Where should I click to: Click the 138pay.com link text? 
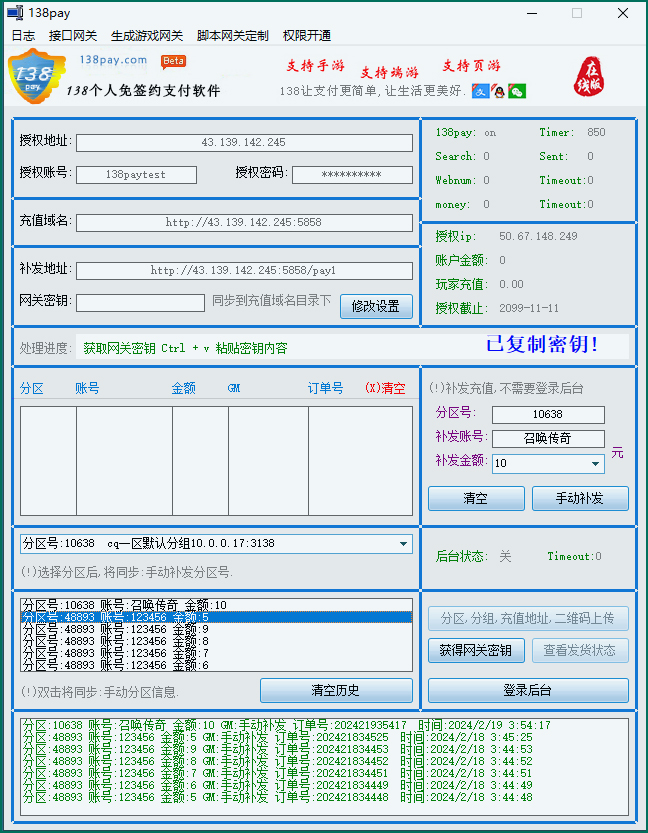click(x=113, y=60)
